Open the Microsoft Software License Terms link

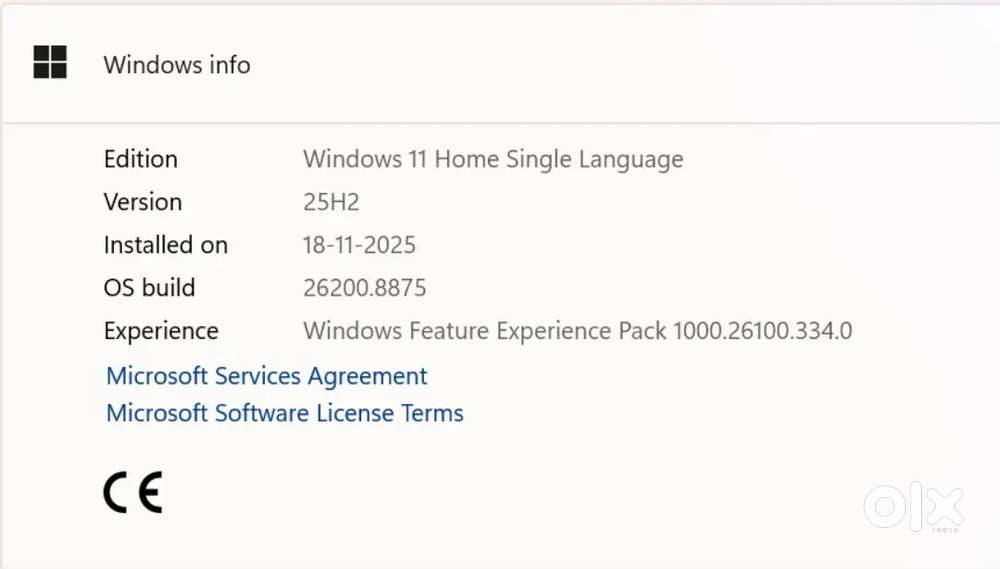click(284, 413)
